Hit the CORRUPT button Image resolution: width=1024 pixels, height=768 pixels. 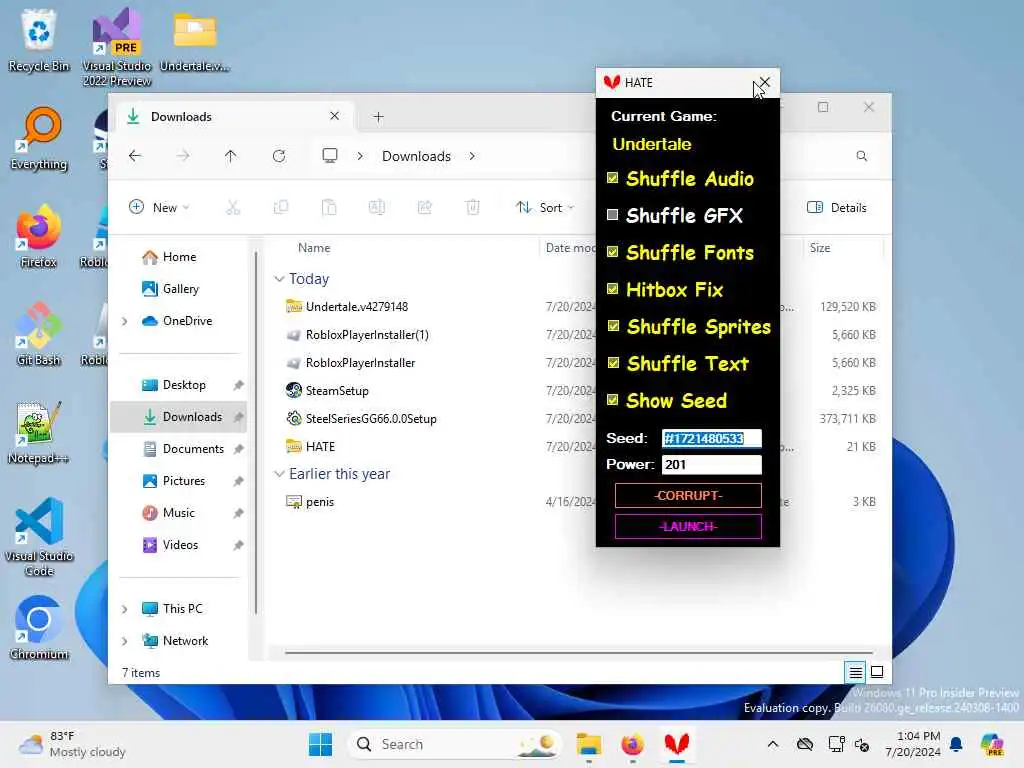pyautogui.click(x=688, y=496)
